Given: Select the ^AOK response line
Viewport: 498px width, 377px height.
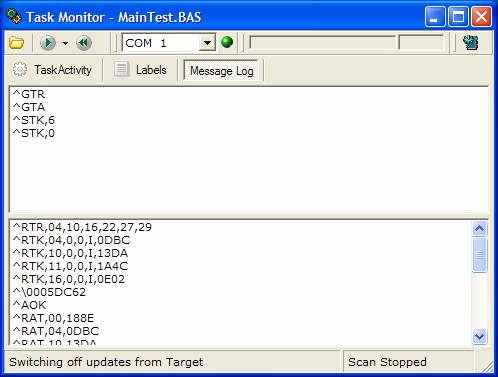Looking at the screenshot, I should pyautogui.click(x=29, y=305).
